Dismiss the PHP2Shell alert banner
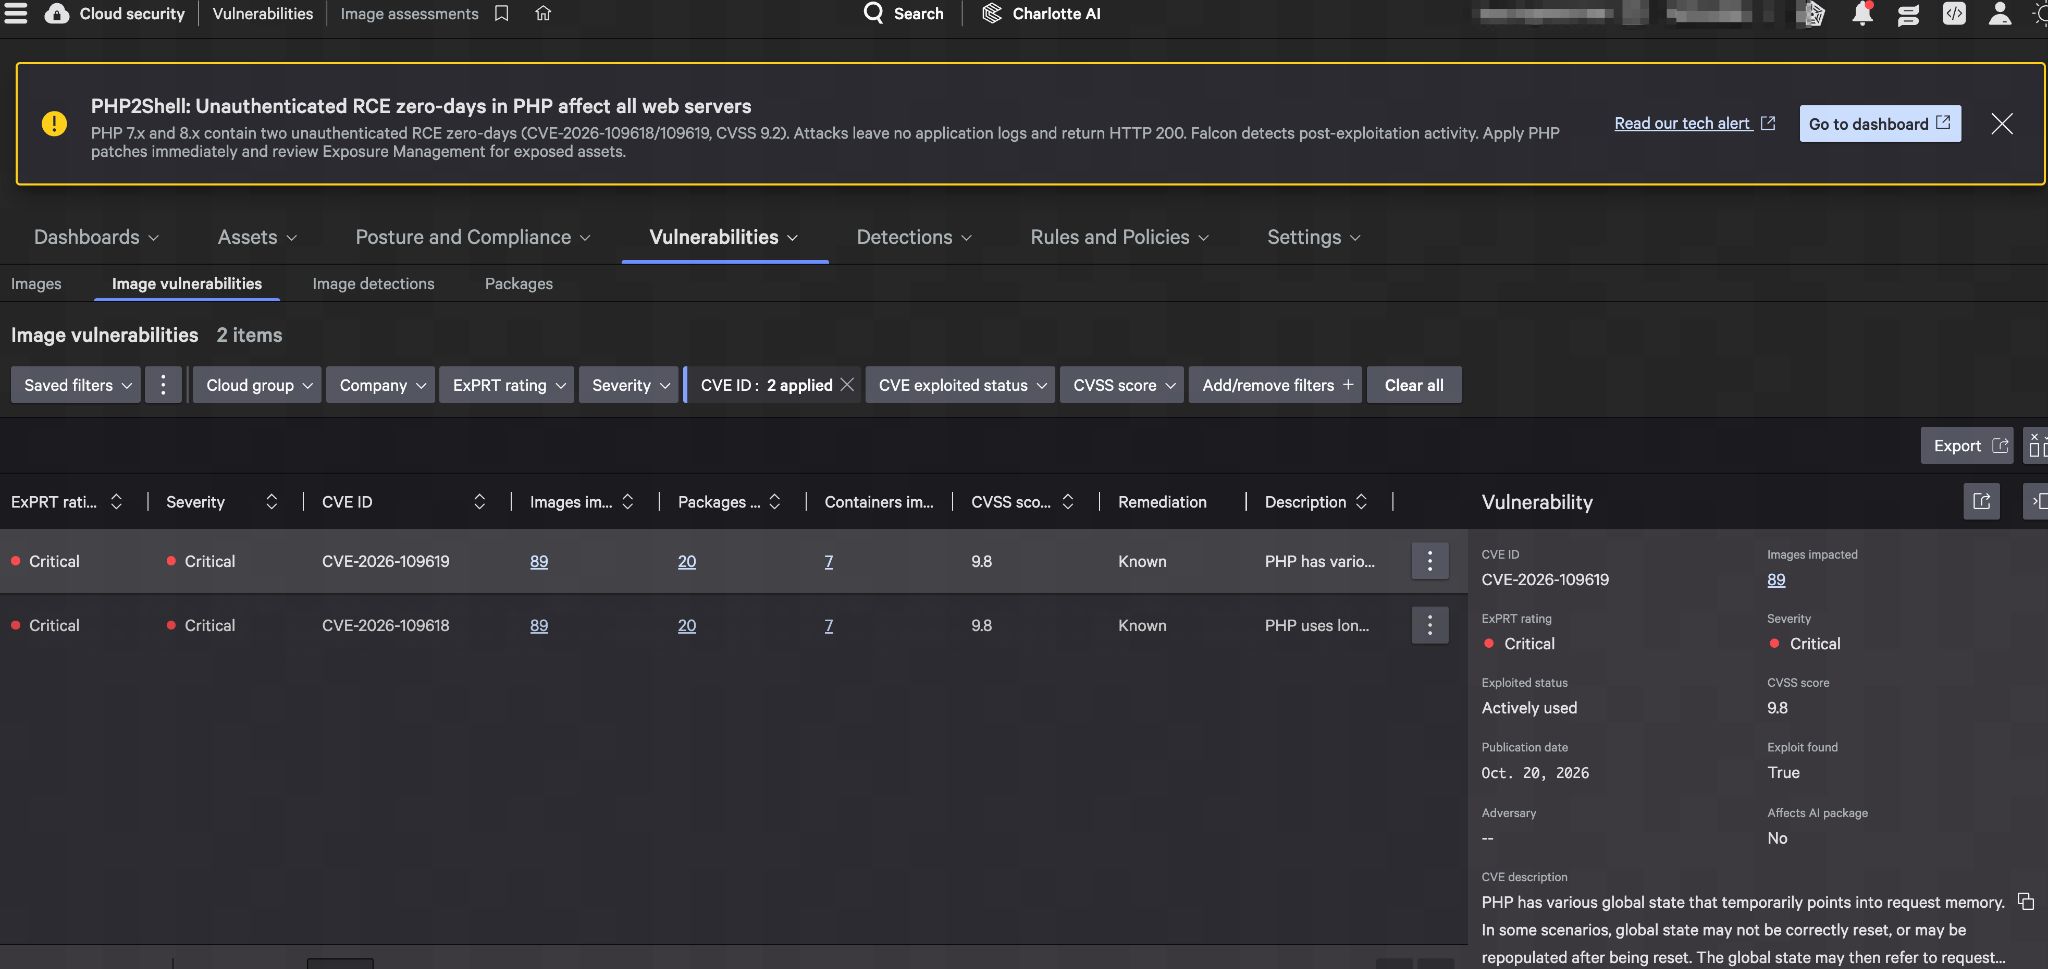The width and height of the screenshot is (2048, 969). tap(2001, 124)
